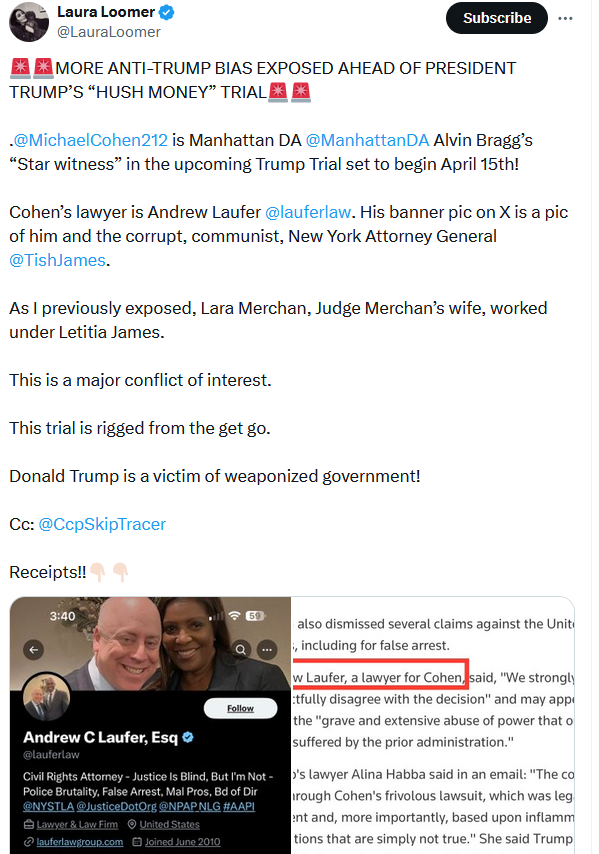Open the @MichaelCohen212 mention
This screenshot has height=854, width=599.
pos(90,140)
